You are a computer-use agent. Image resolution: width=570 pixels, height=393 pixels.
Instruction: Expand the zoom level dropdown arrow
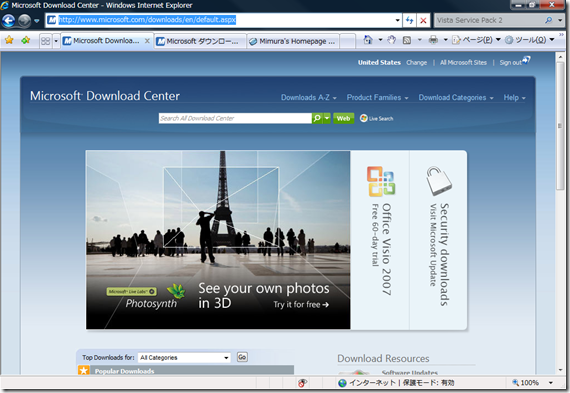(551, 383)
